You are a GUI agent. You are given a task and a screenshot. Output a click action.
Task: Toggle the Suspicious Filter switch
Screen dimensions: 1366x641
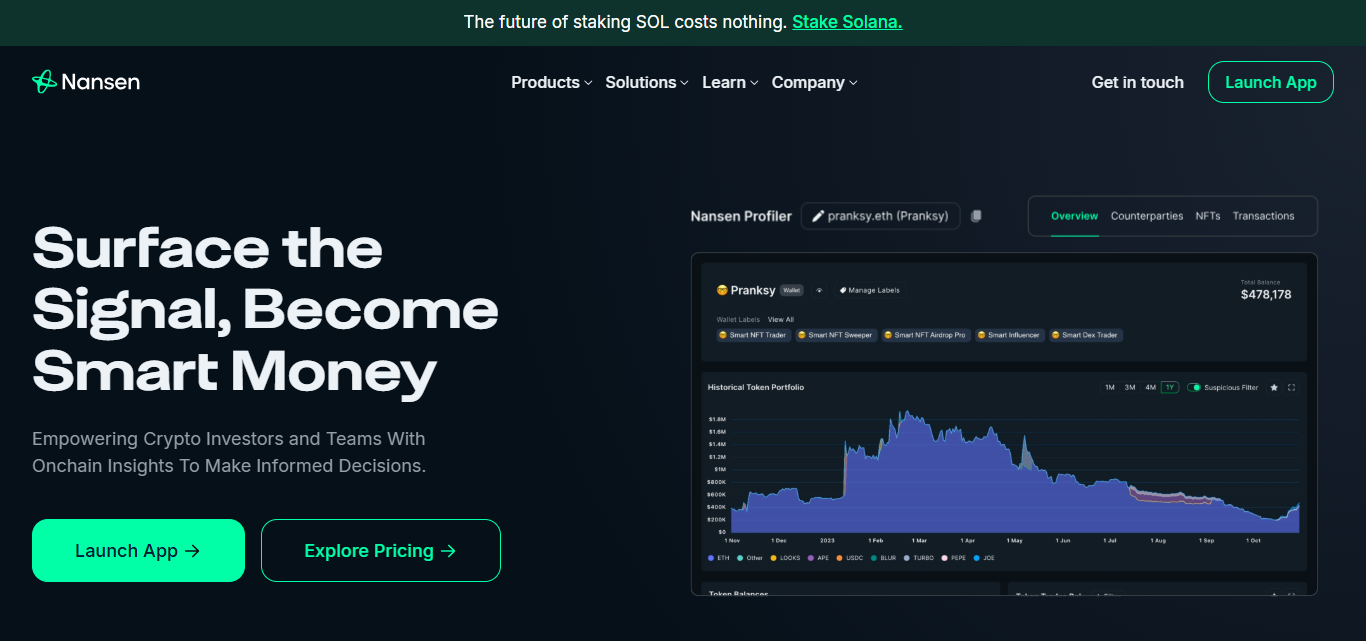(1194, 387)
